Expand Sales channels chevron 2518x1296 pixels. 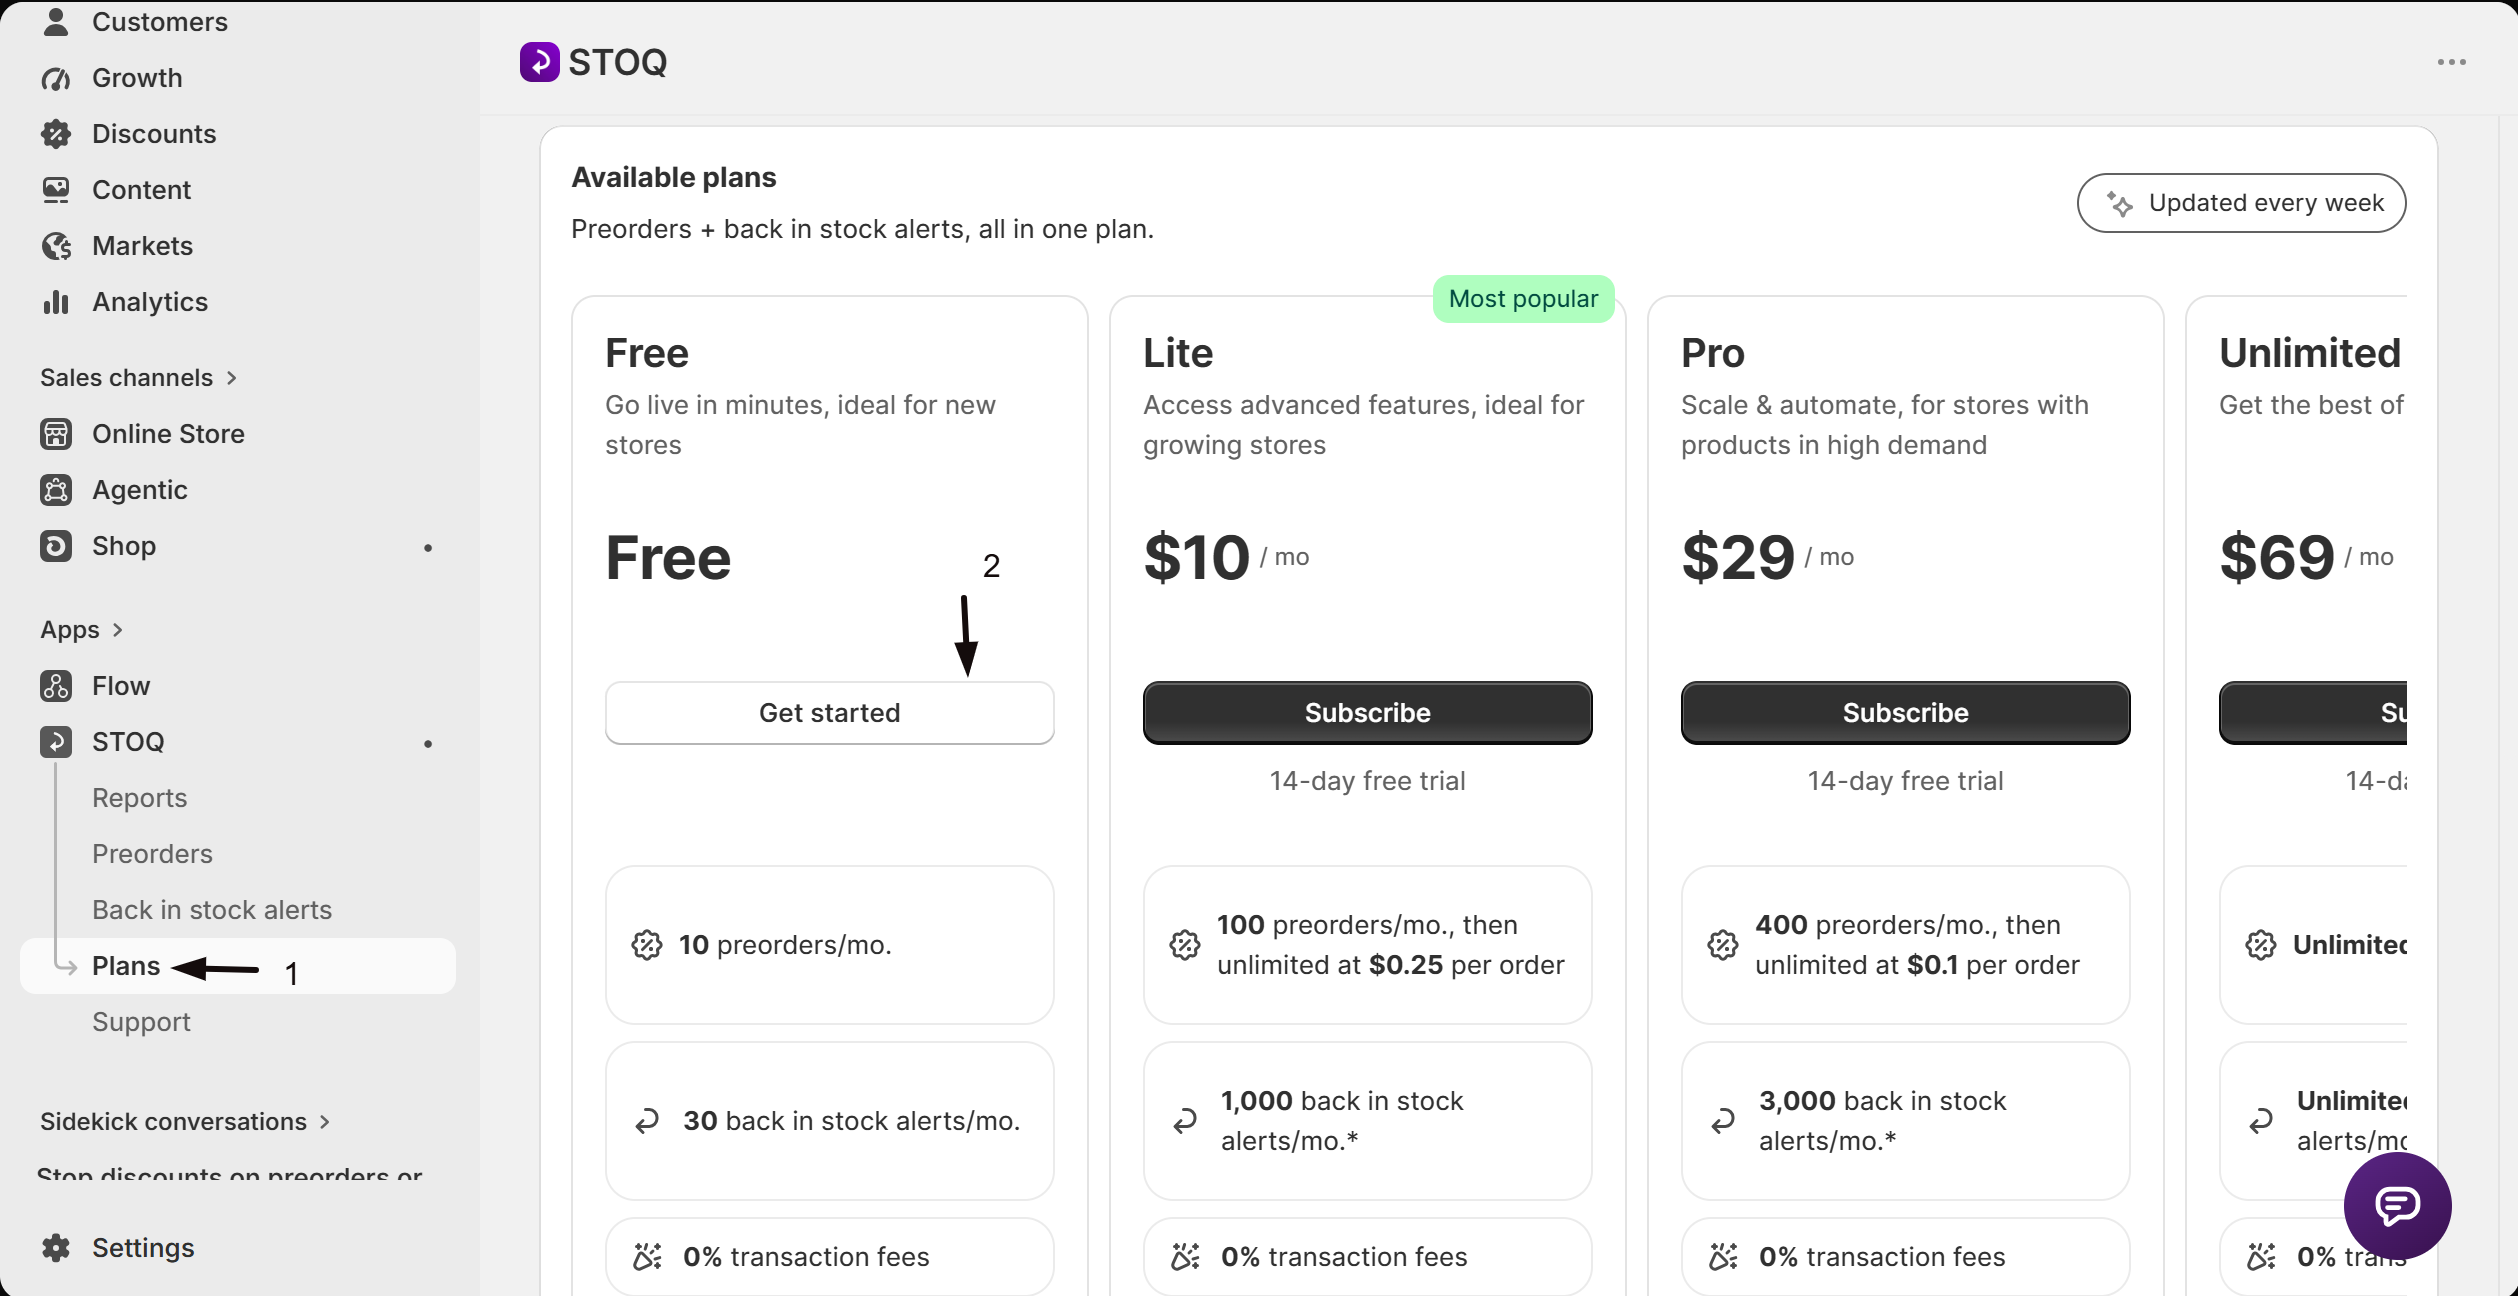(x=232, y=378)
